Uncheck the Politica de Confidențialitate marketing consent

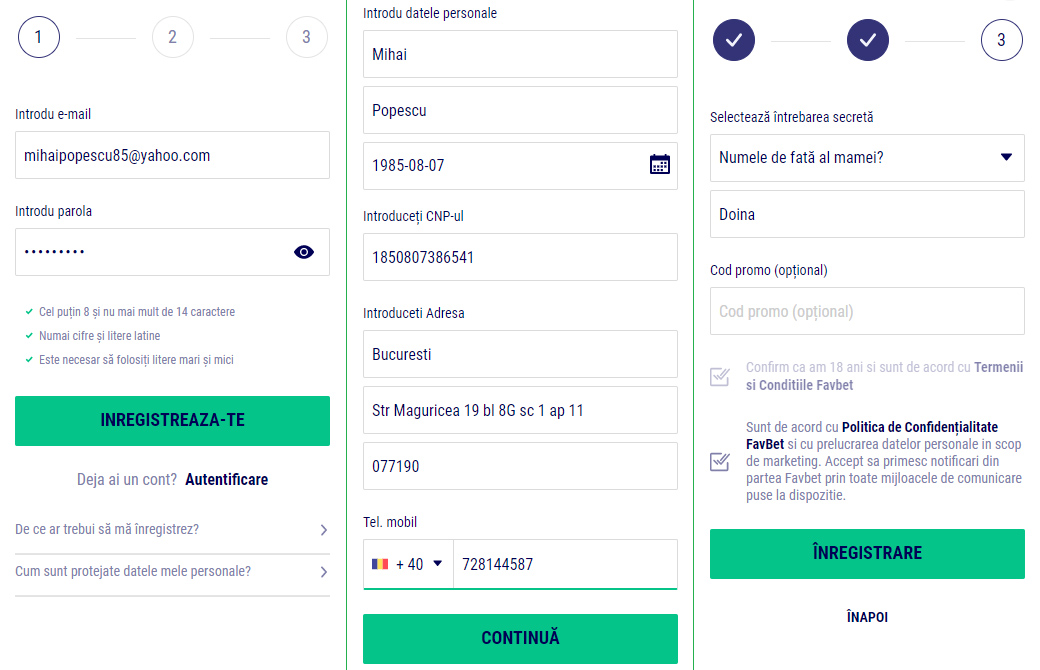[x=719, y=460]
